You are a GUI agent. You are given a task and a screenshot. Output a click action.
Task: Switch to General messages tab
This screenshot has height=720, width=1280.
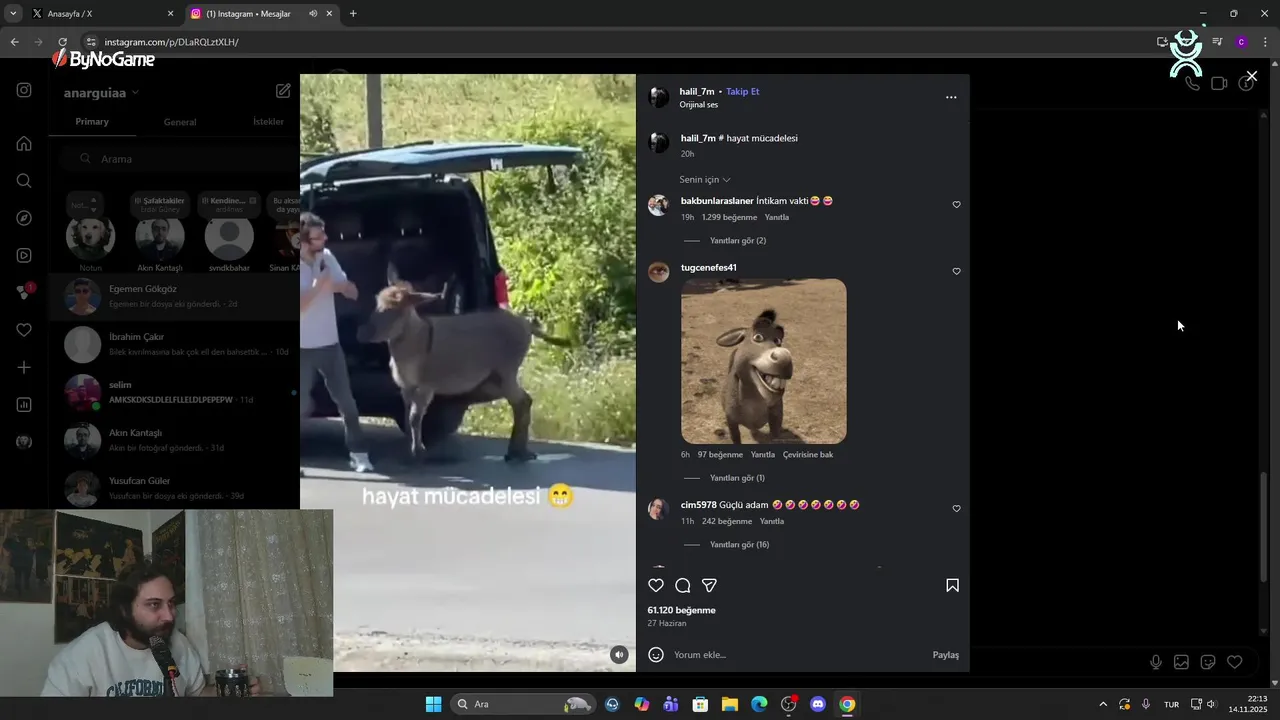[180, 122]
